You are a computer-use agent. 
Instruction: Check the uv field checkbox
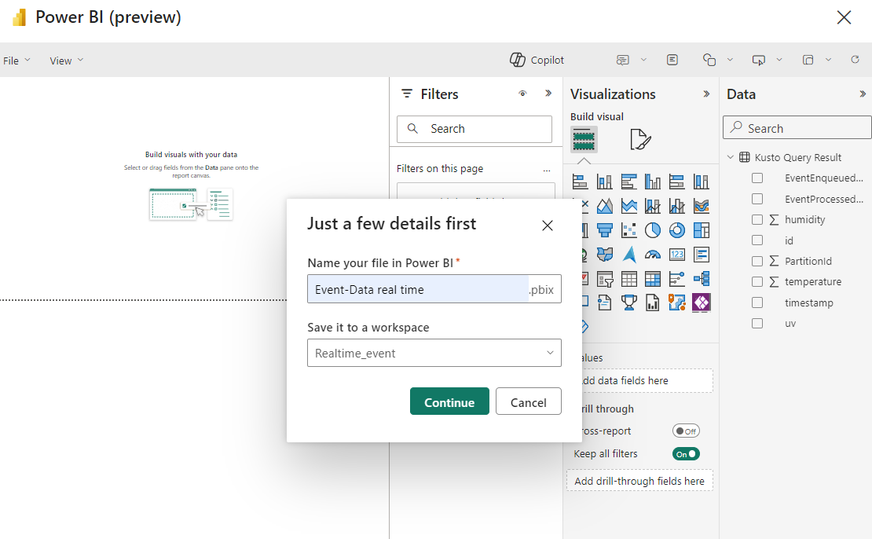pyautogui.click(x=757, y=323)
